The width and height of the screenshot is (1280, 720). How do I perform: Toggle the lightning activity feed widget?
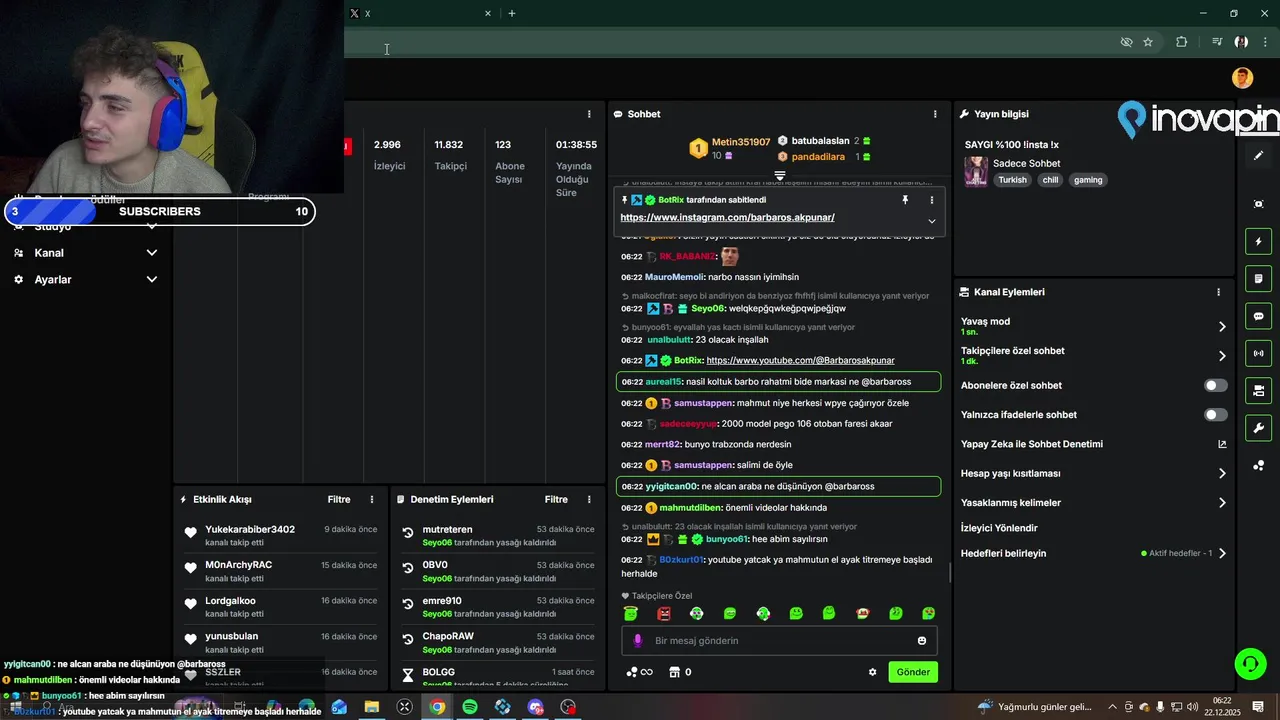click(1258, 242)
